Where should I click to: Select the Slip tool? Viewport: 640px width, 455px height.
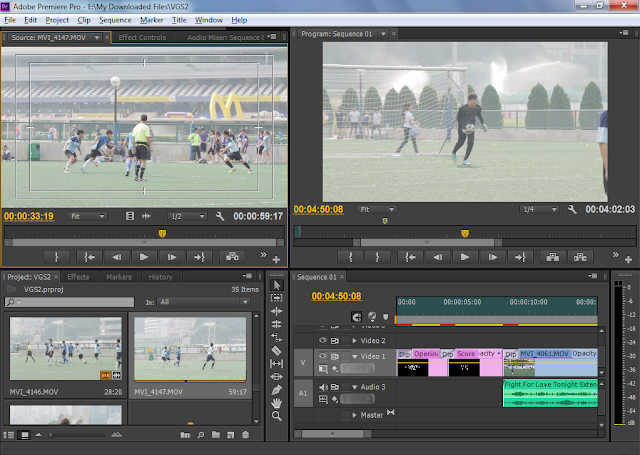277,363
